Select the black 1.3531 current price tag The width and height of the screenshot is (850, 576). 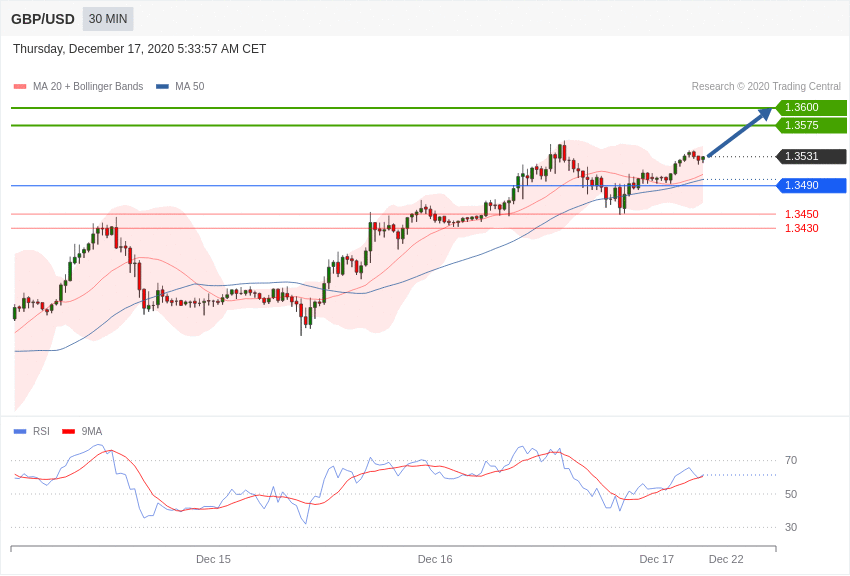click(x=811, y=157)
